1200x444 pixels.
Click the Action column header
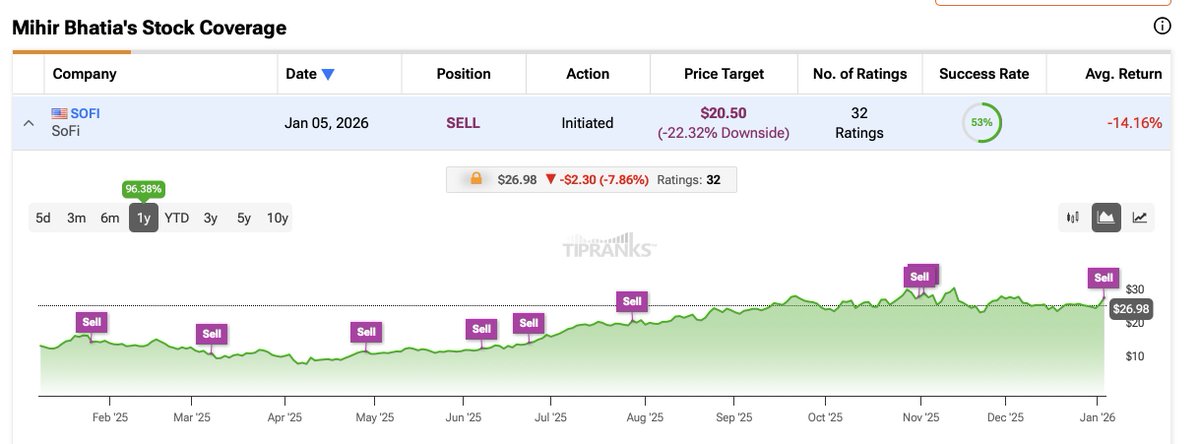(588, 74)
